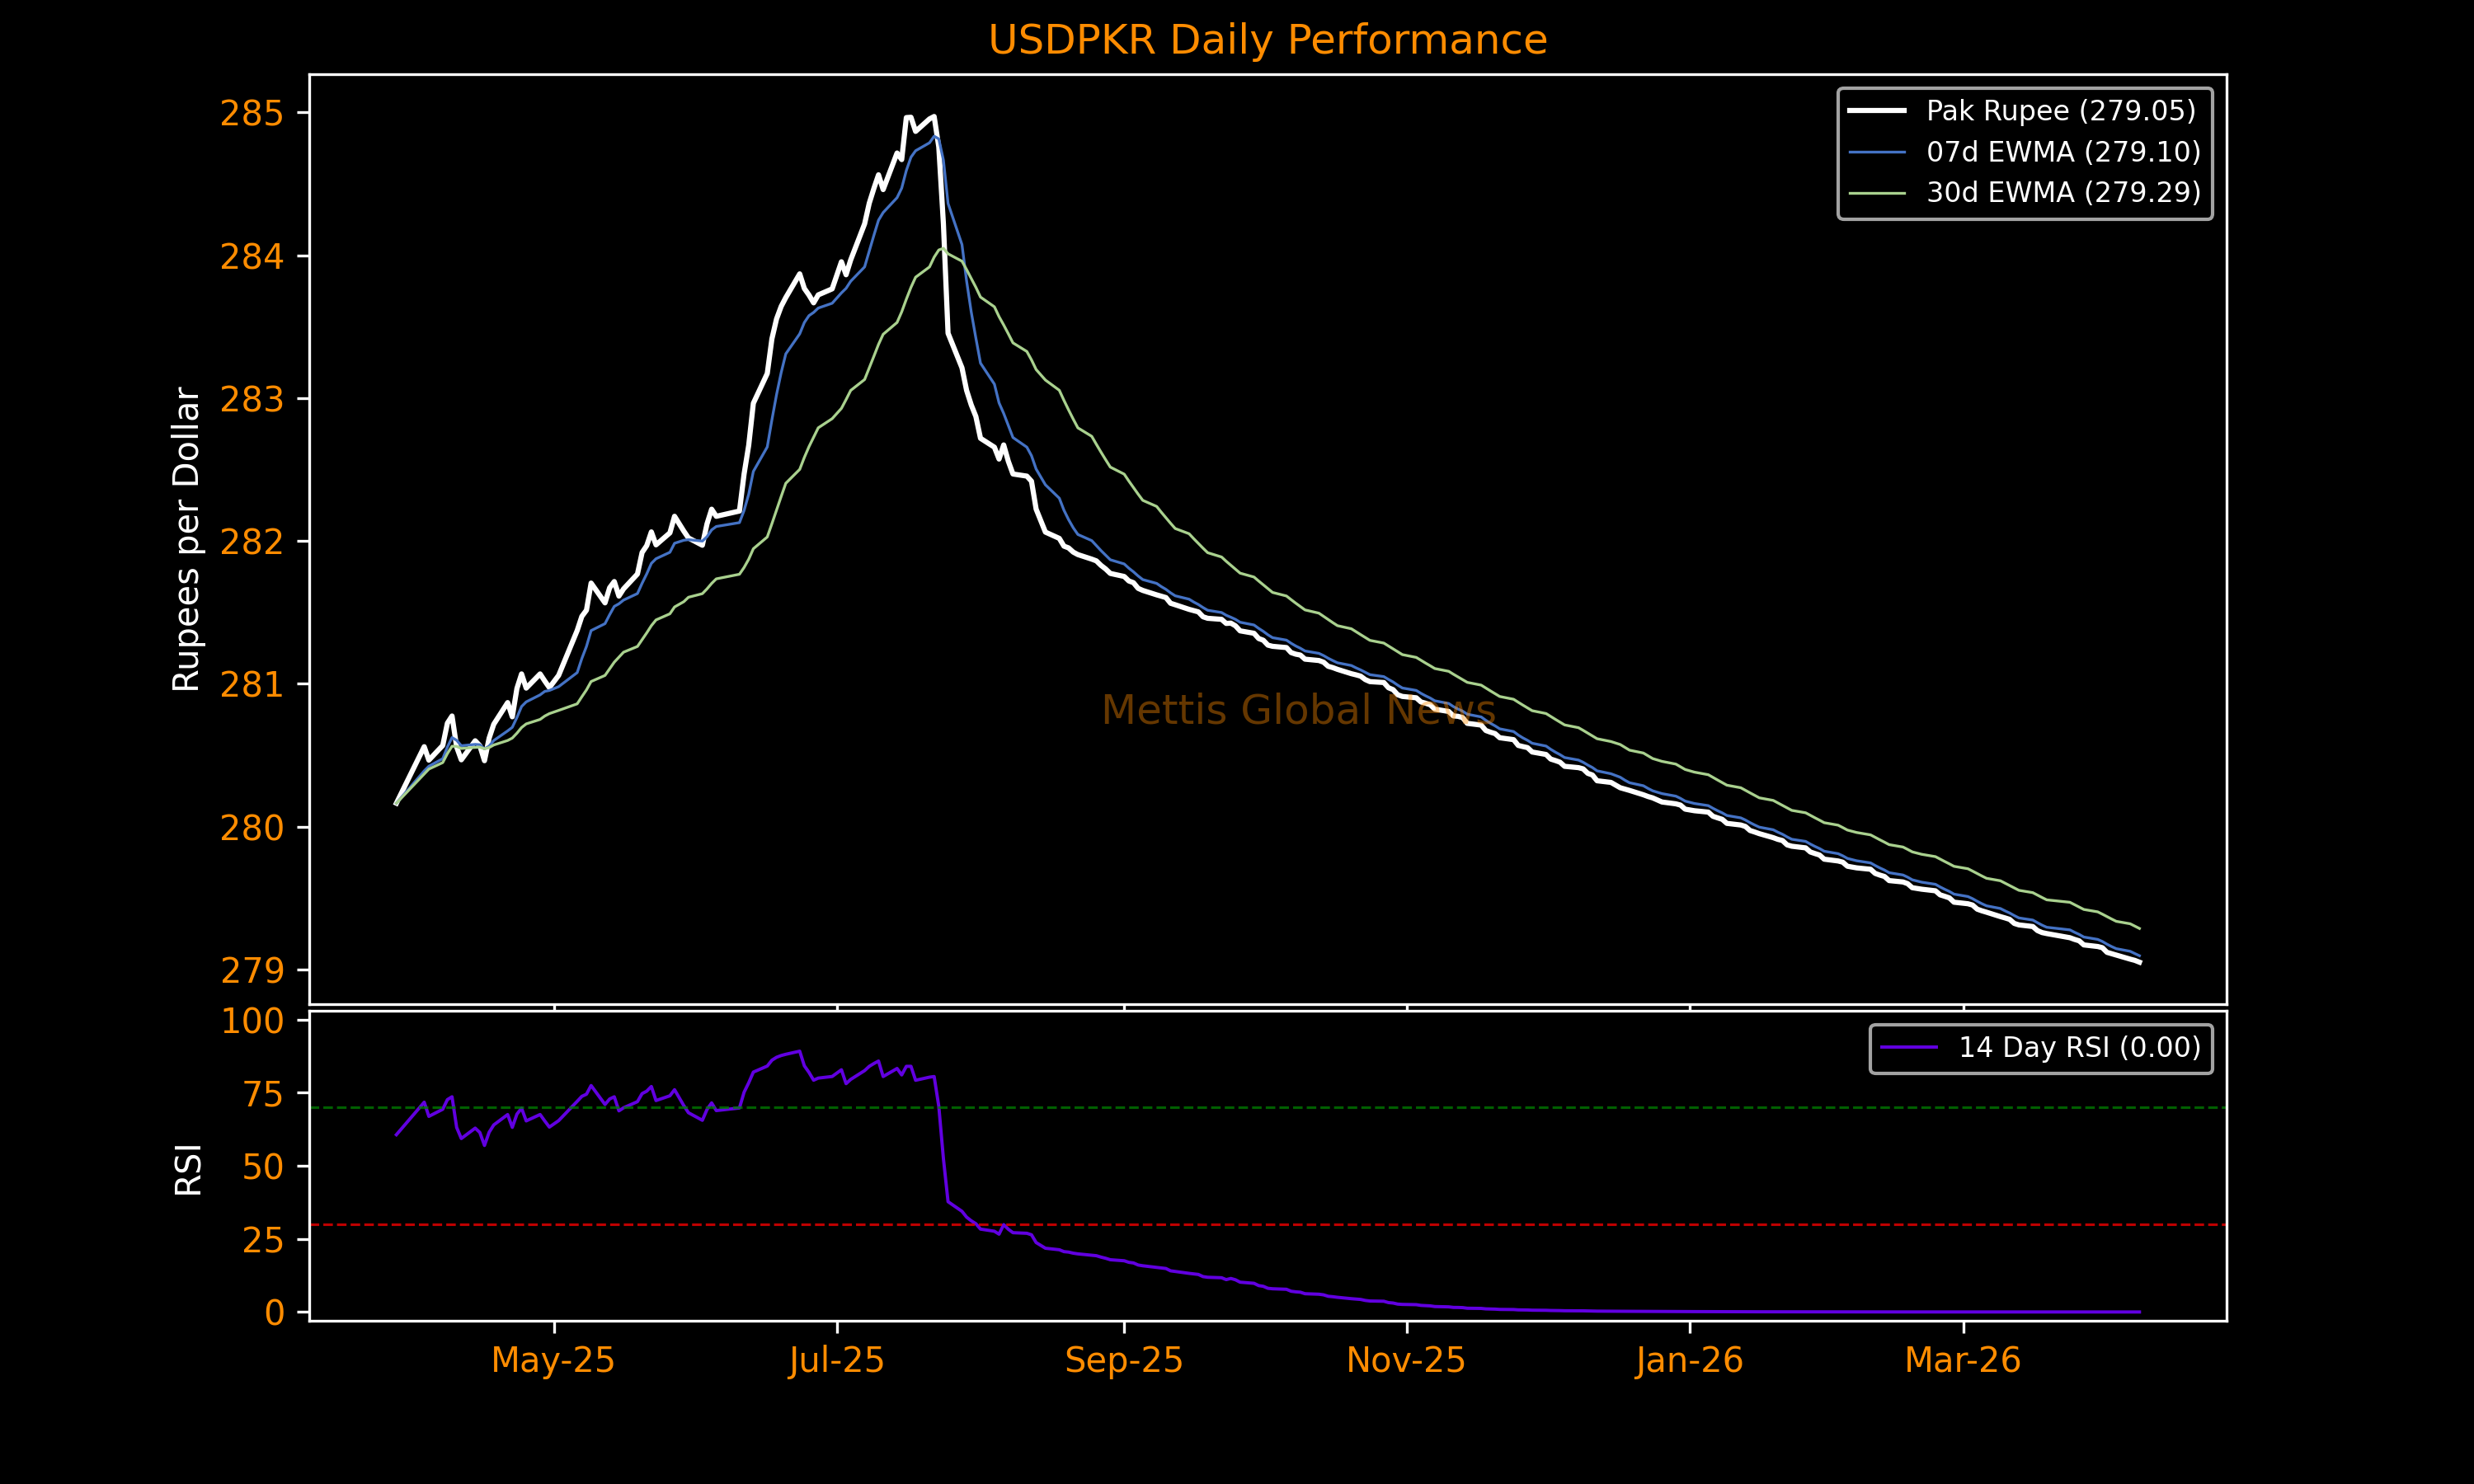Click the 279 y-axis tick label
The height and width of the screenshot is (1484, 2474).
[x=252, y=971]
